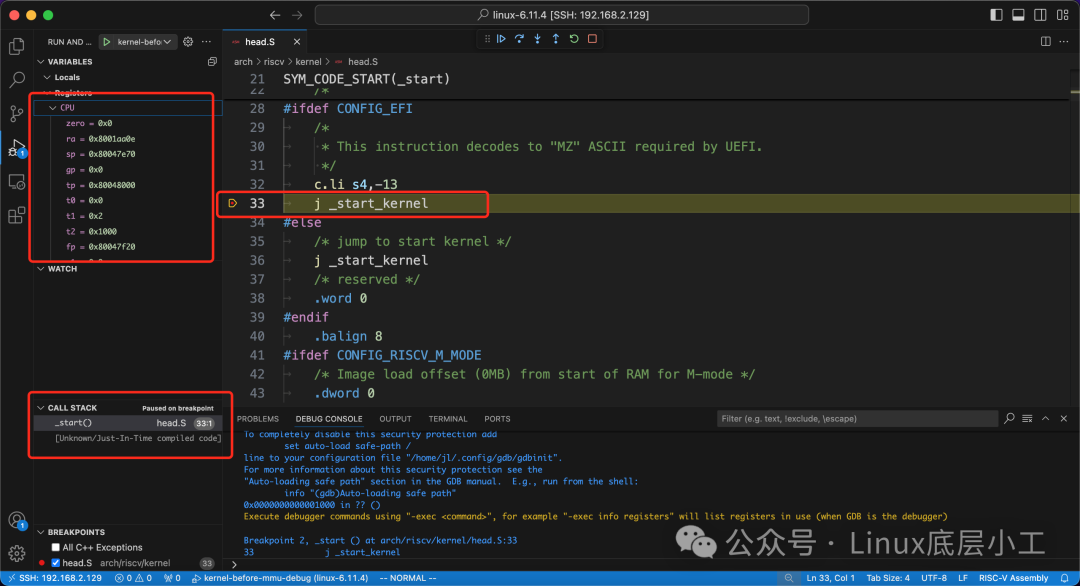Viewport: 1080px width, 586px height.
Task: Switch to the TERMINAL panel tab
Action: click(x=448, y=419)
